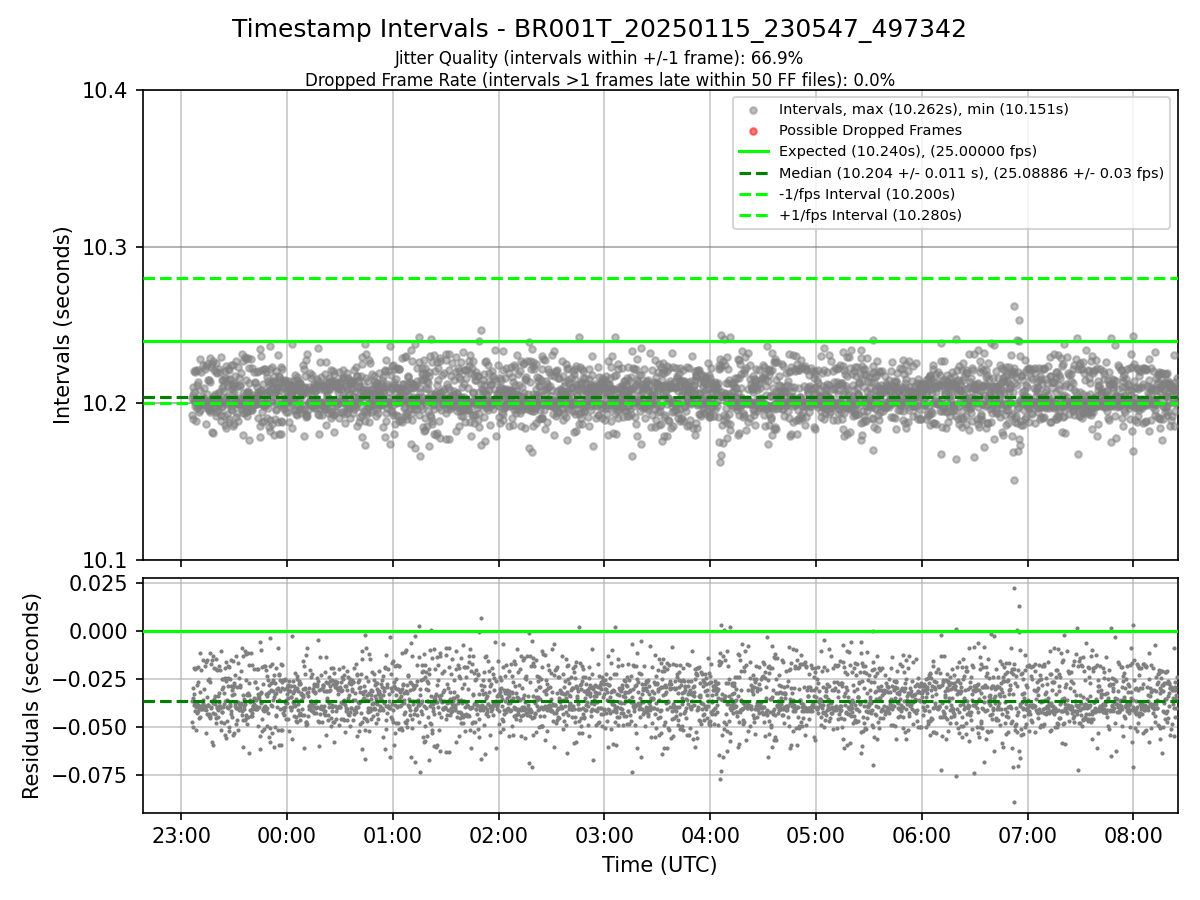Click the 'Intervals (seconds)' y-axis label

tap(63, 325)
